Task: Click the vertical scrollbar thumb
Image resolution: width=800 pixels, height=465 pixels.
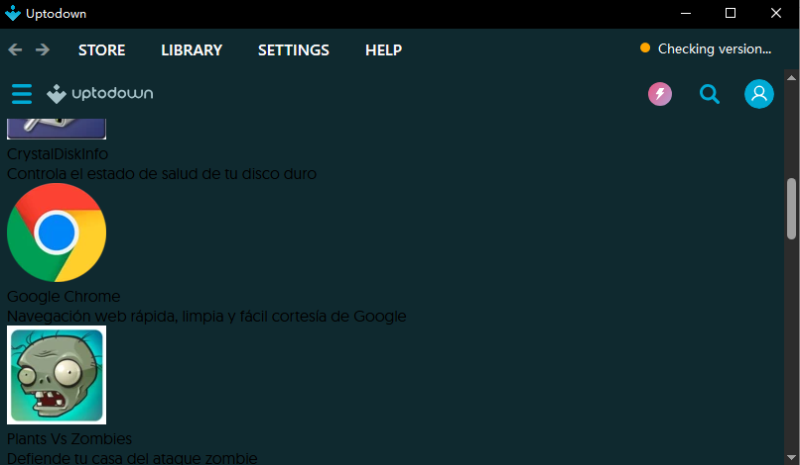Action: coord(791,208)
